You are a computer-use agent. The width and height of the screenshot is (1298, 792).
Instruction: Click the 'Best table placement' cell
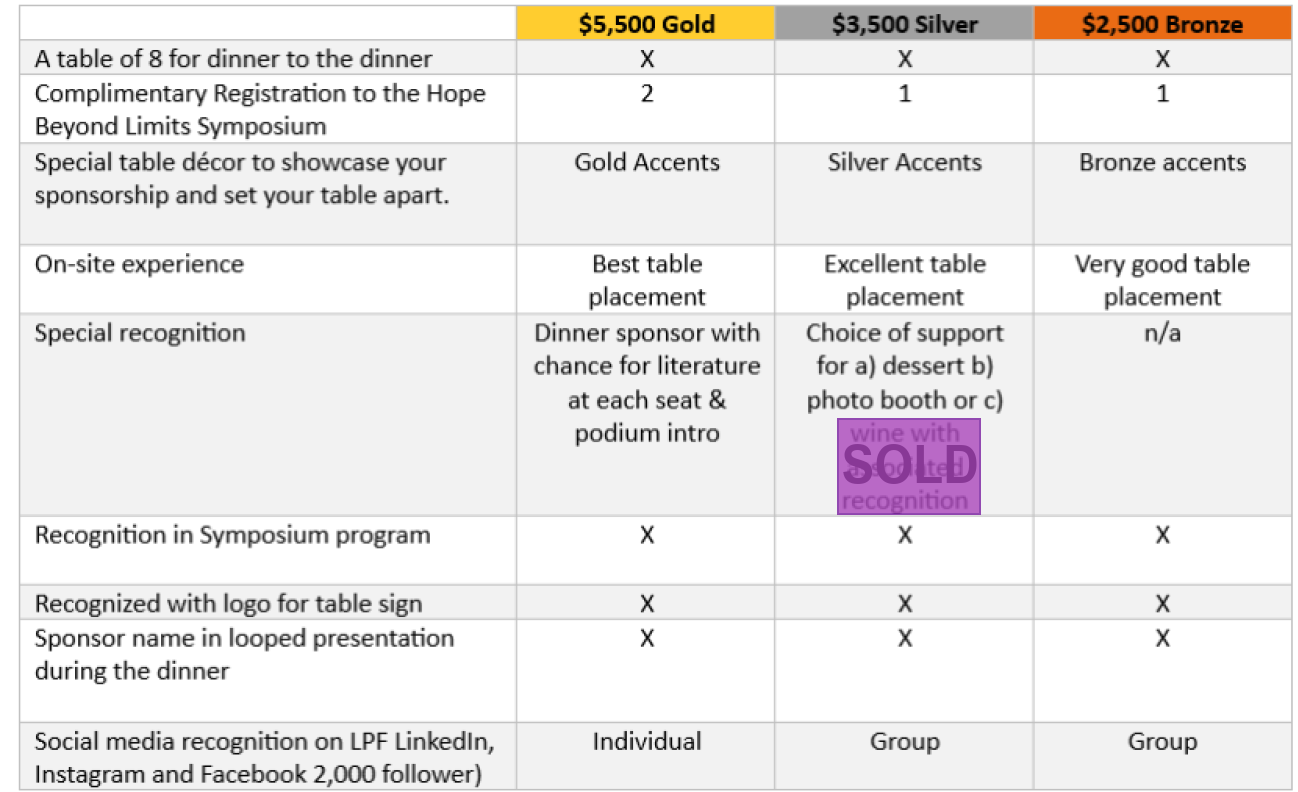click(647, 280)
